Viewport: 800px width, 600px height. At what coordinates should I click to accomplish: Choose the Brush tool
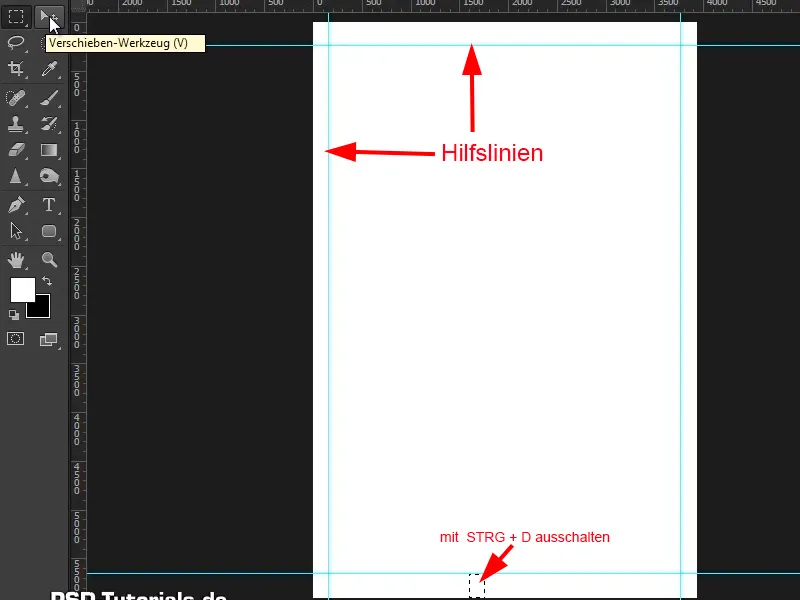pos(49,97)
